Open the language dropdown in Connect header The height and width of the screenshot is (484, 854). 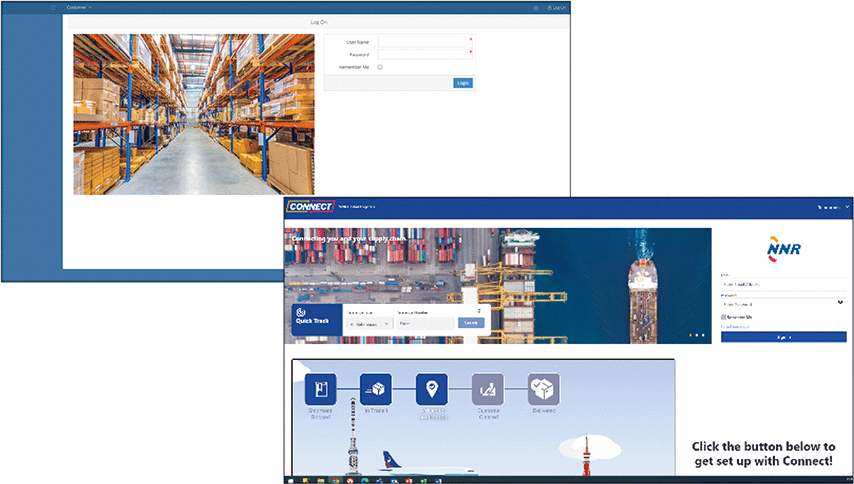coord(833,207)
